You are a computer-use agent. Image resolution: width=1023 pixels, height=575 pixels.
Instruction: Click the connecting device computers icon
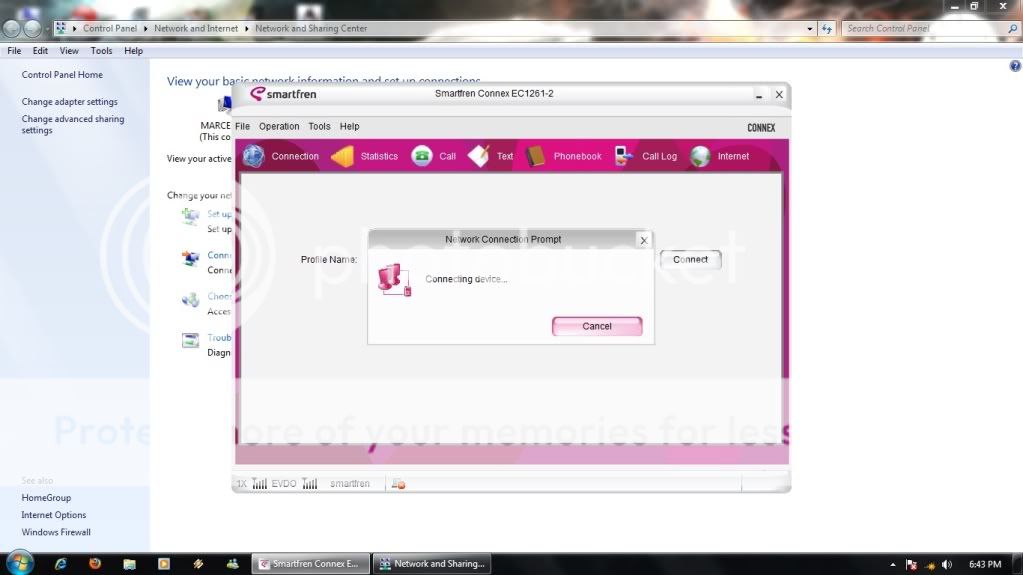pos(395,279)
